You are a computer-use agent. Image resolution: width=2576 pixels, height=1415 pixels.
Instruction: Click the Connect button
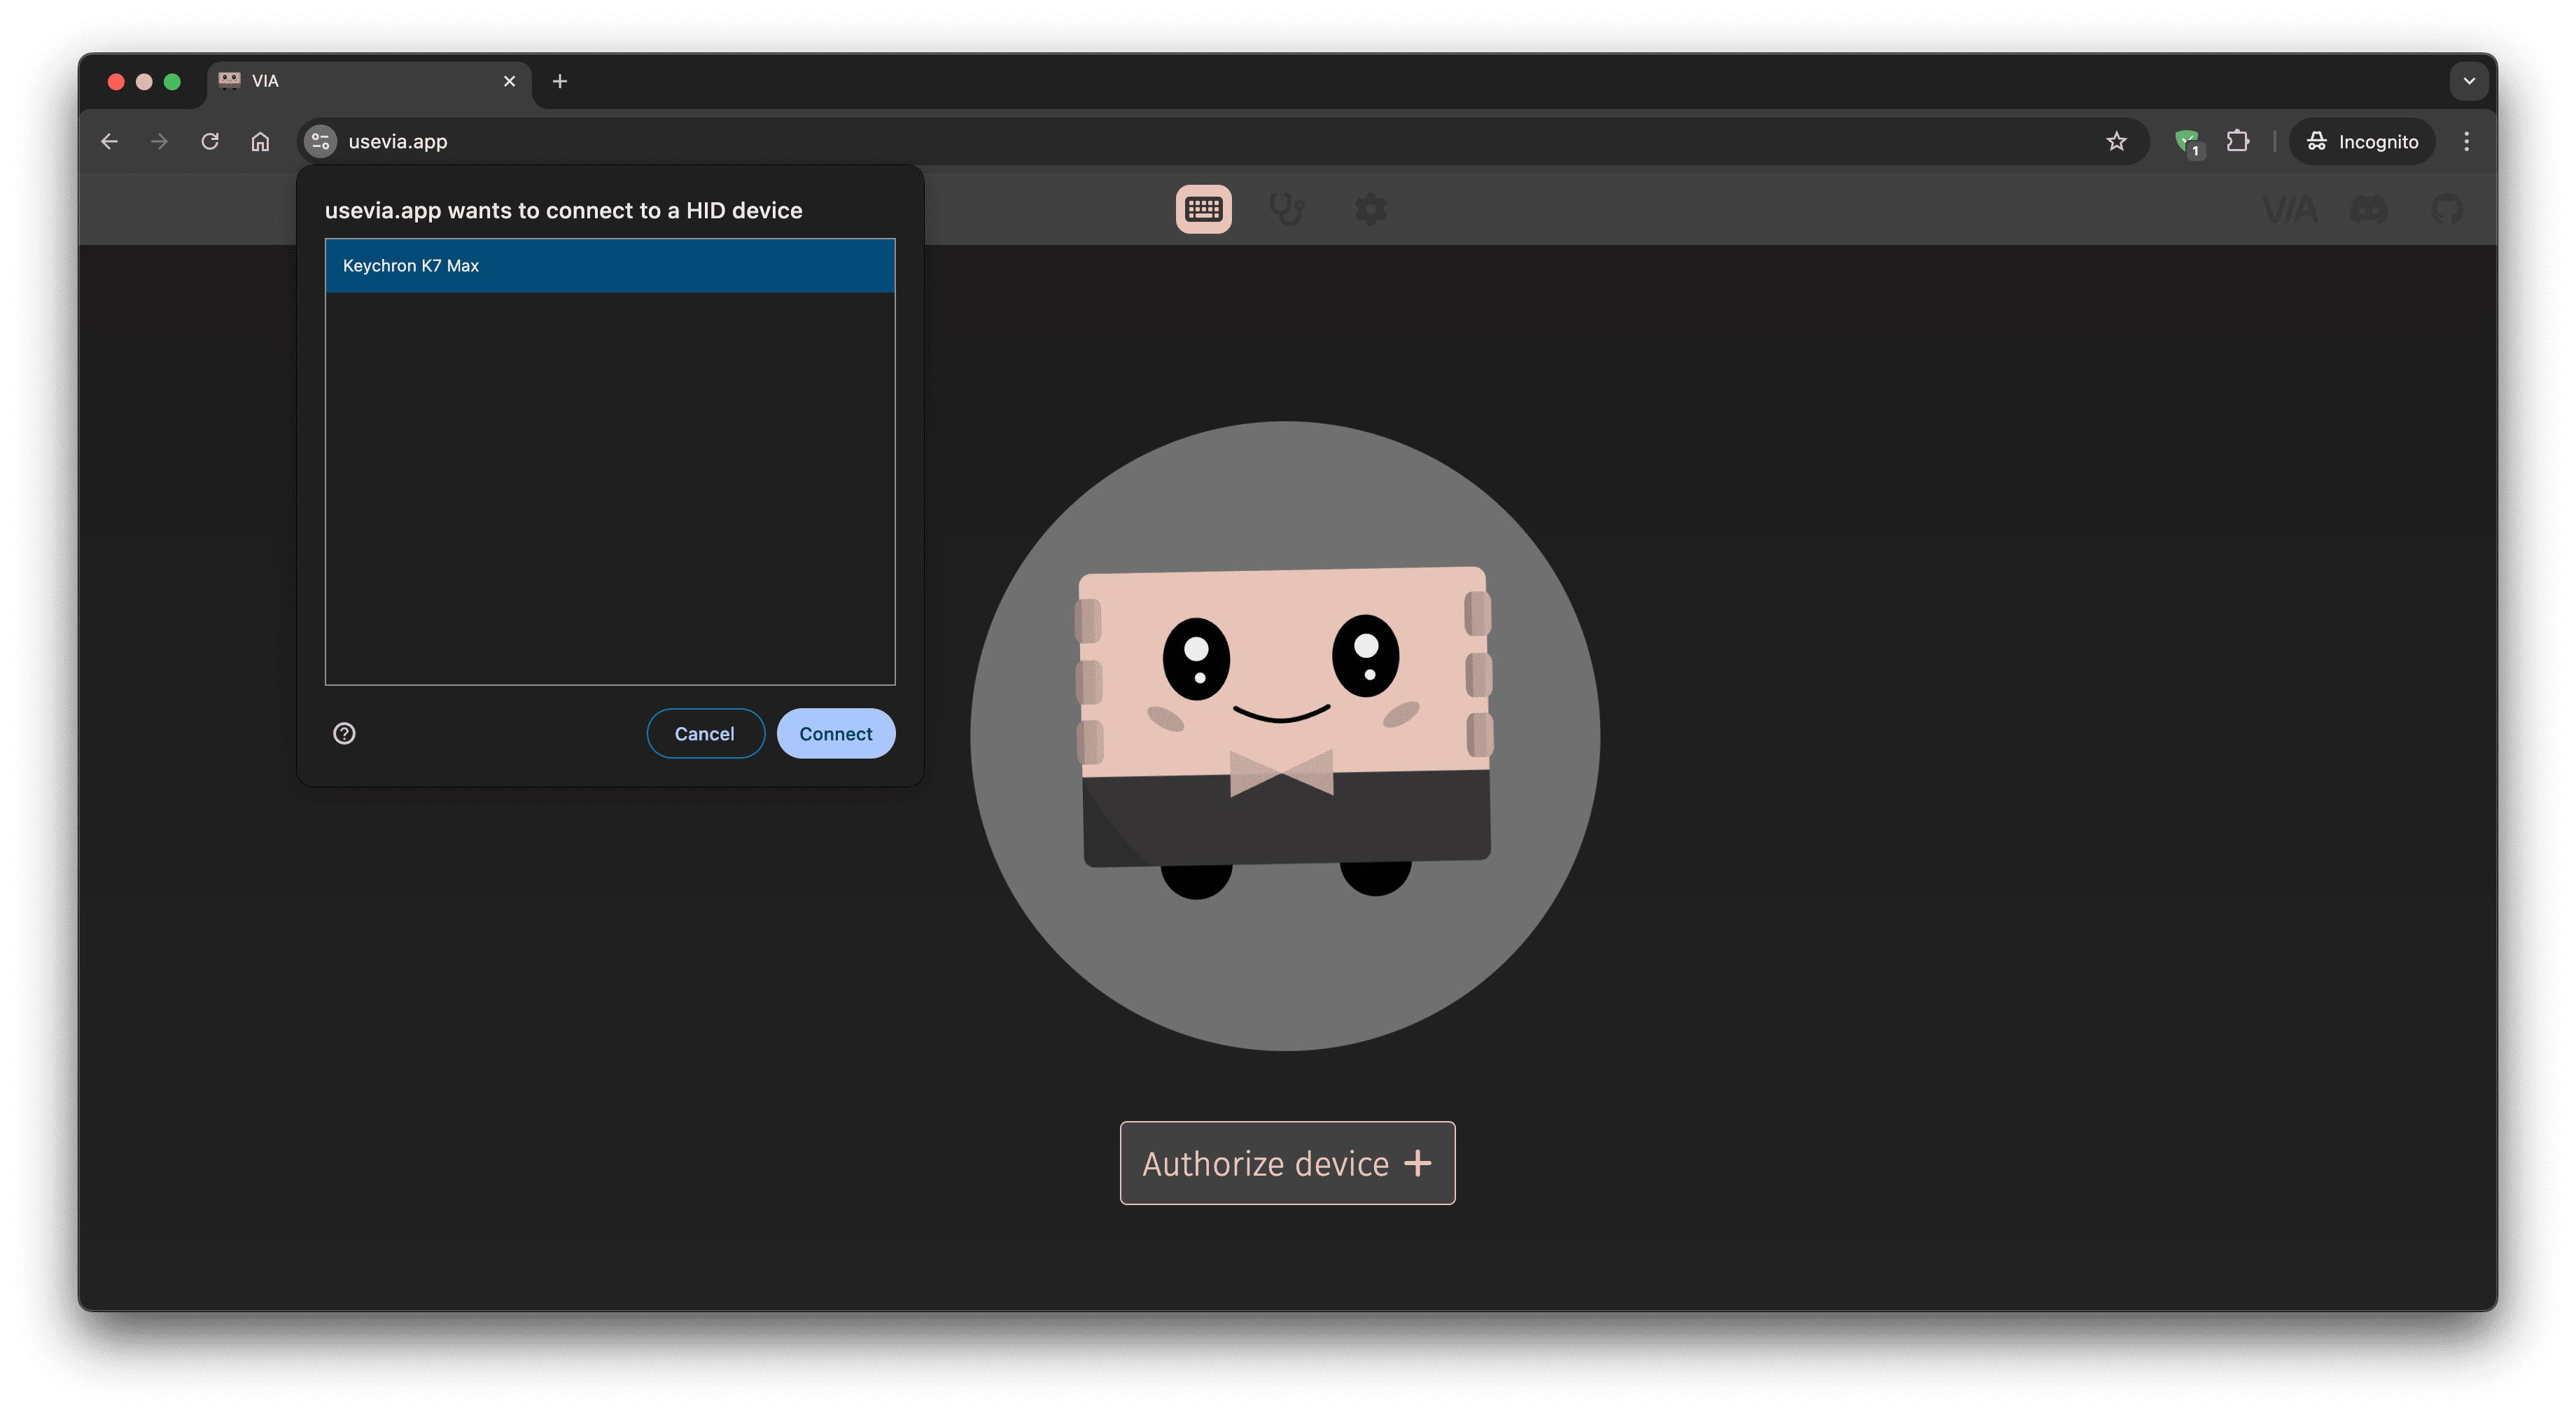click(x=835, y=733)
